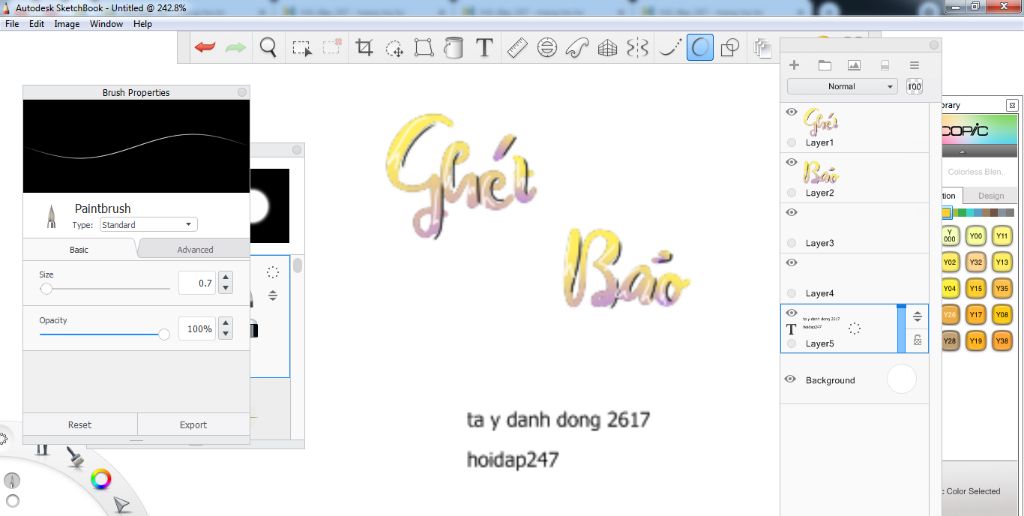This screenshot has width=1024, height=516.
Task: Toggle the lock circle on Layer1
Action: [792, 142]
